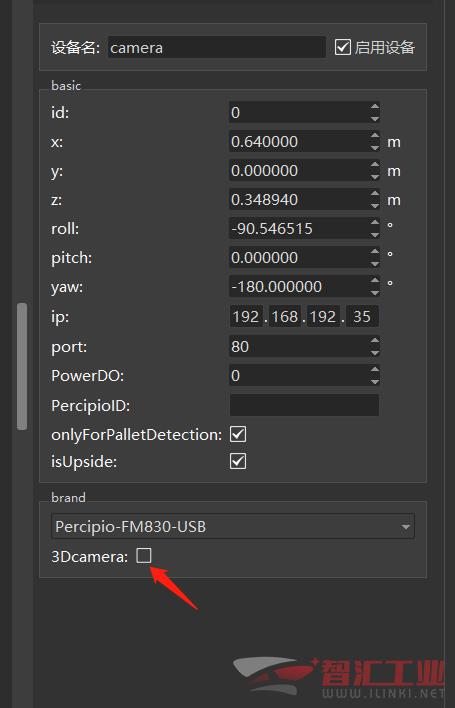This screenshot has width=455, height=708.
Task: Increase the id value with up arrow
Action: point(375,107)
